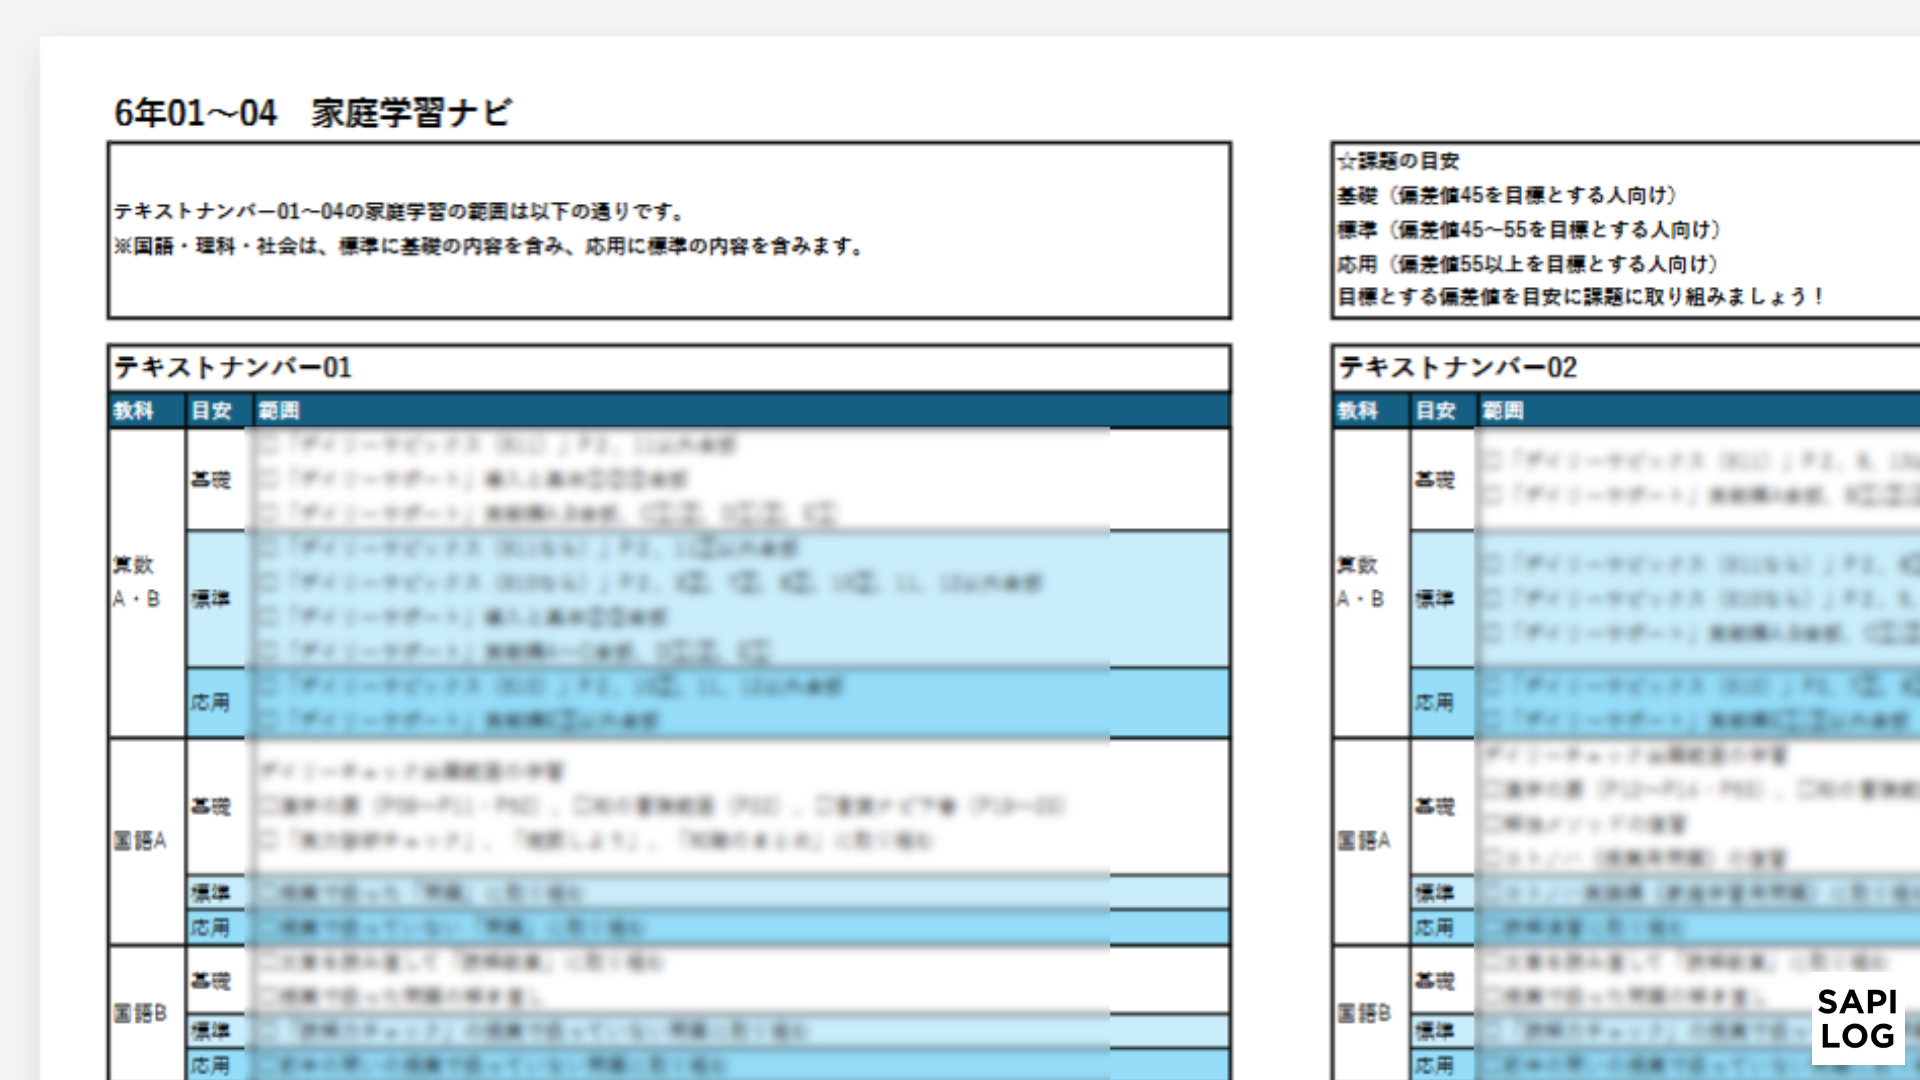The width and height of the screenshot is (1920, 1080).
Task: Click the ☆課題の目安 heading
Action: (x=1398, y=159)
